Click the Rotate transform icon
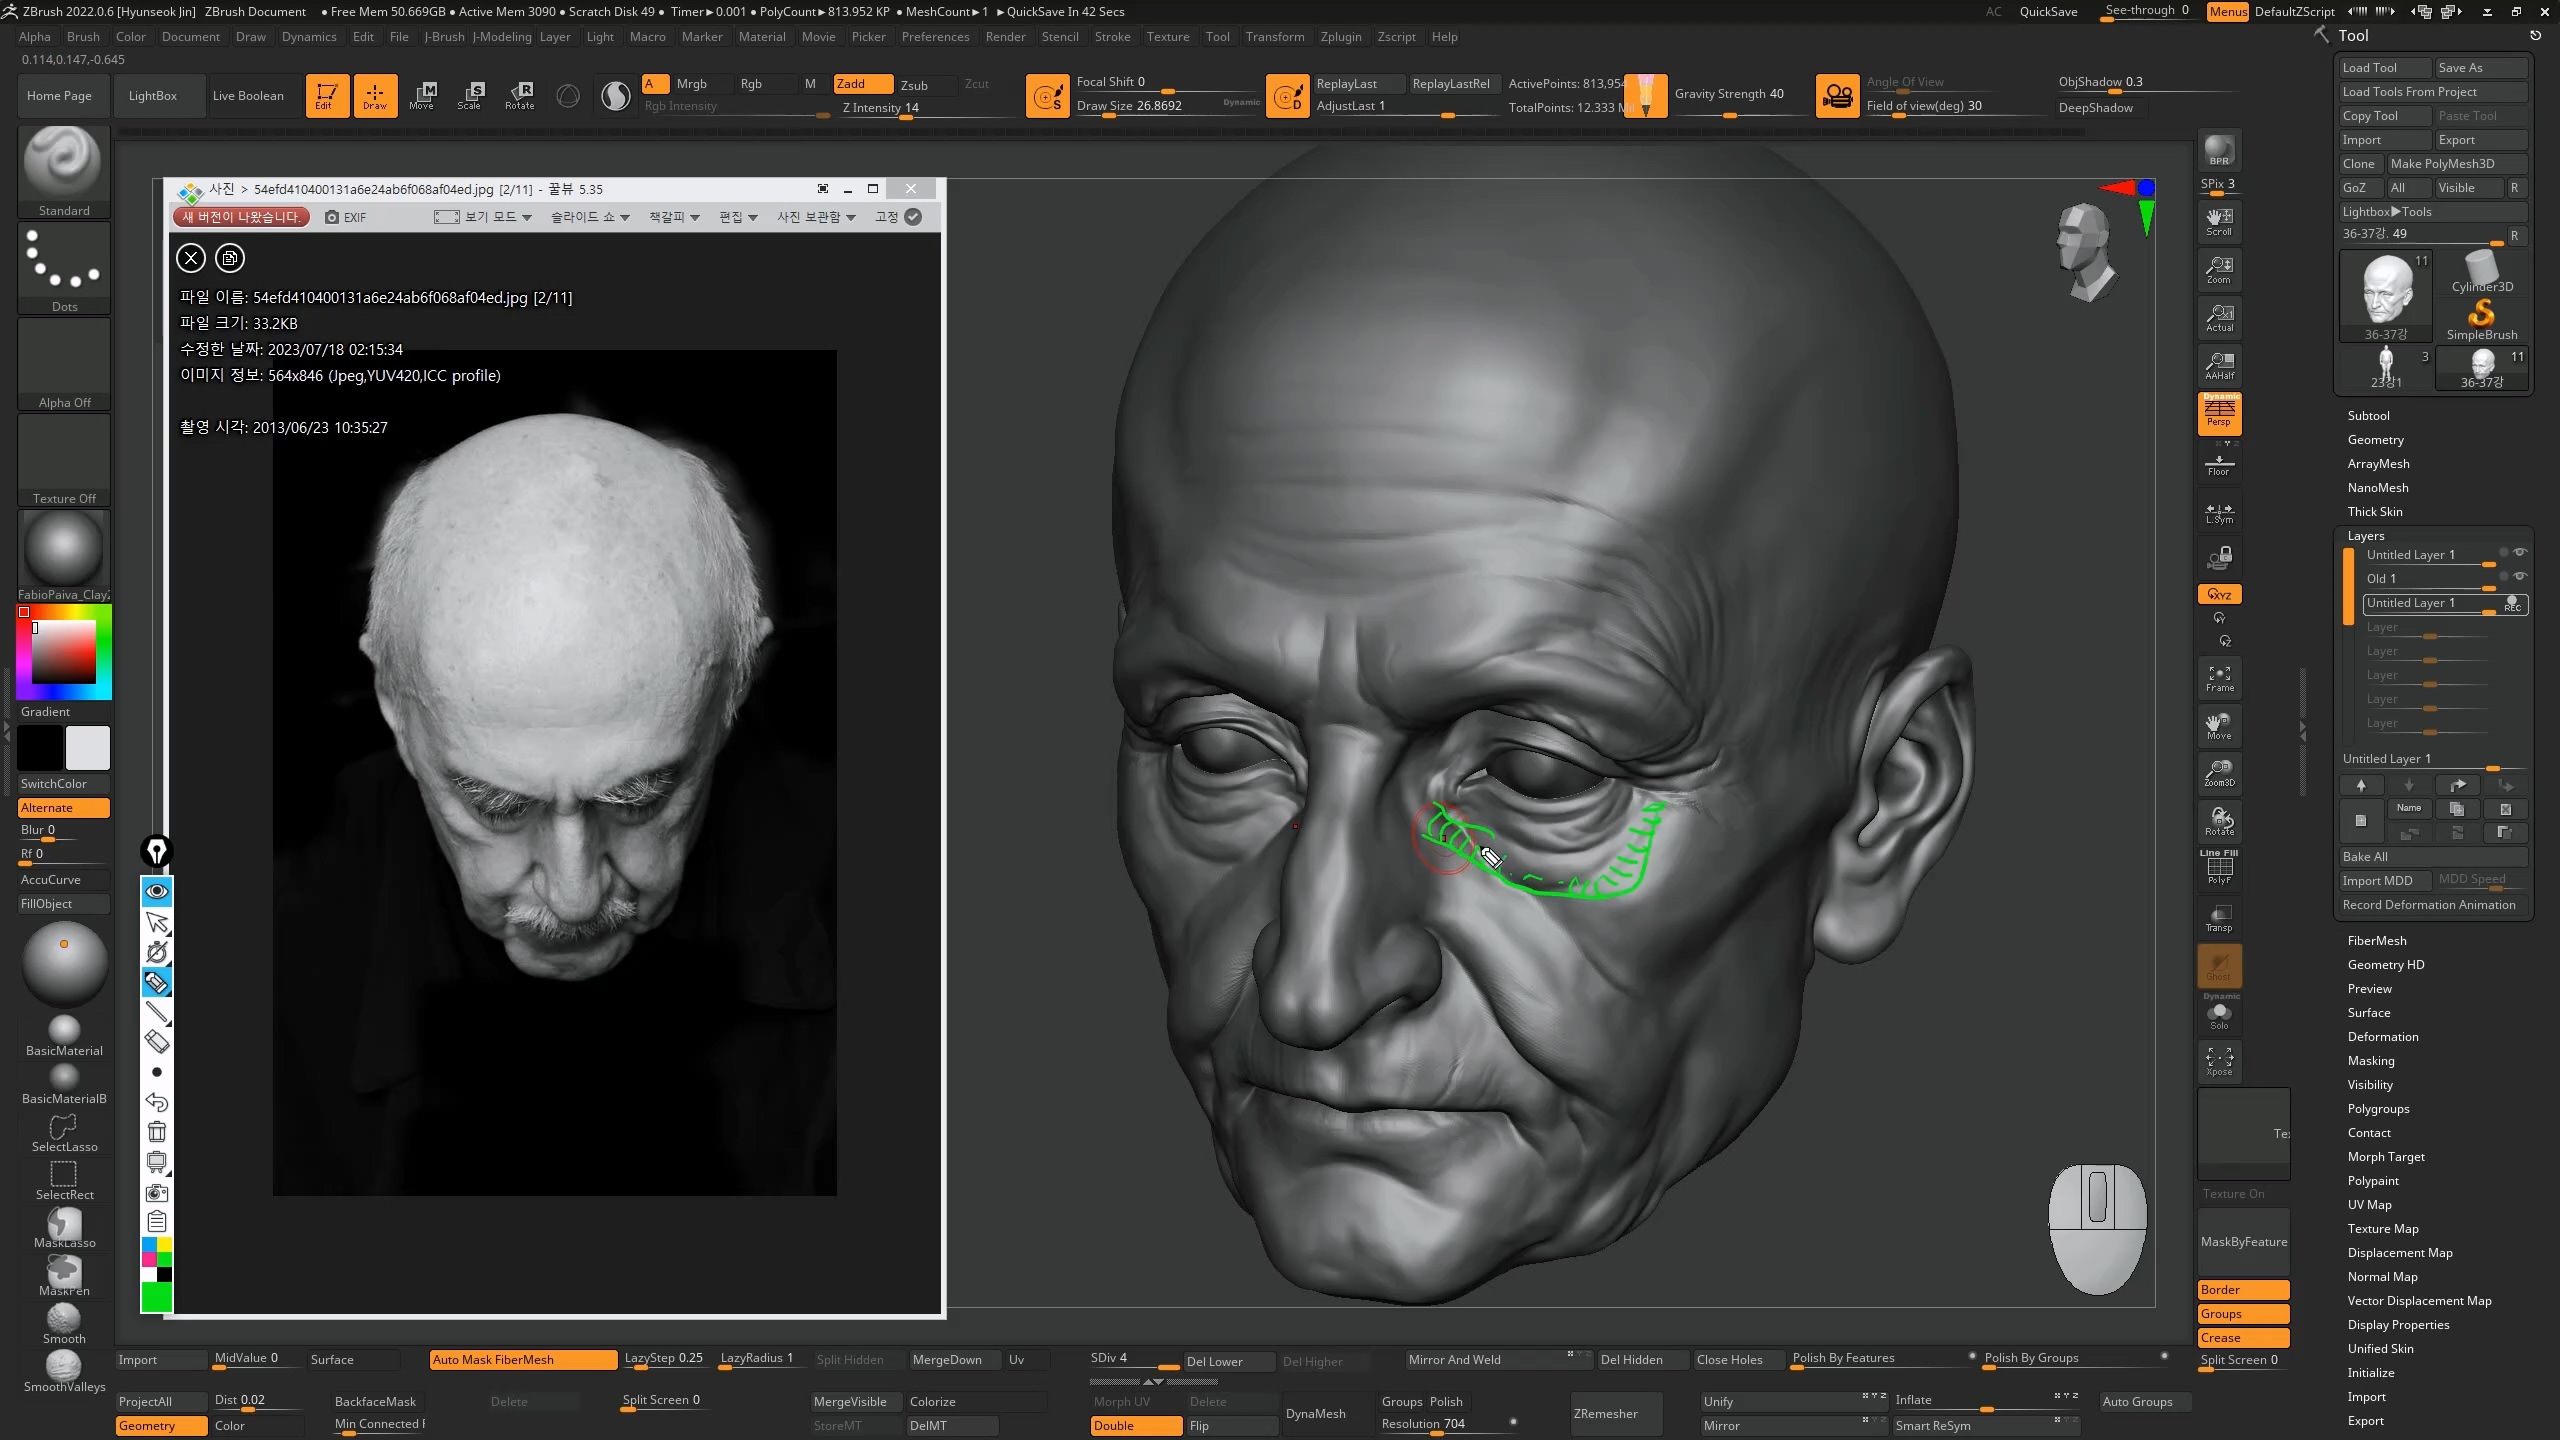This screenshot has height=1440, width=2560. 519,95
